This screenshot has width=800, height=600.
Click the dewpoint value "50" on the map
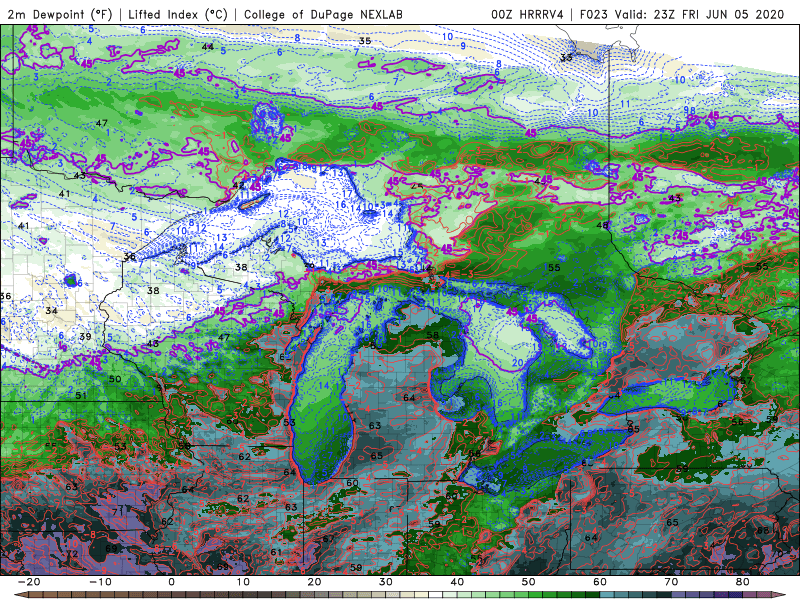(115, 379)
